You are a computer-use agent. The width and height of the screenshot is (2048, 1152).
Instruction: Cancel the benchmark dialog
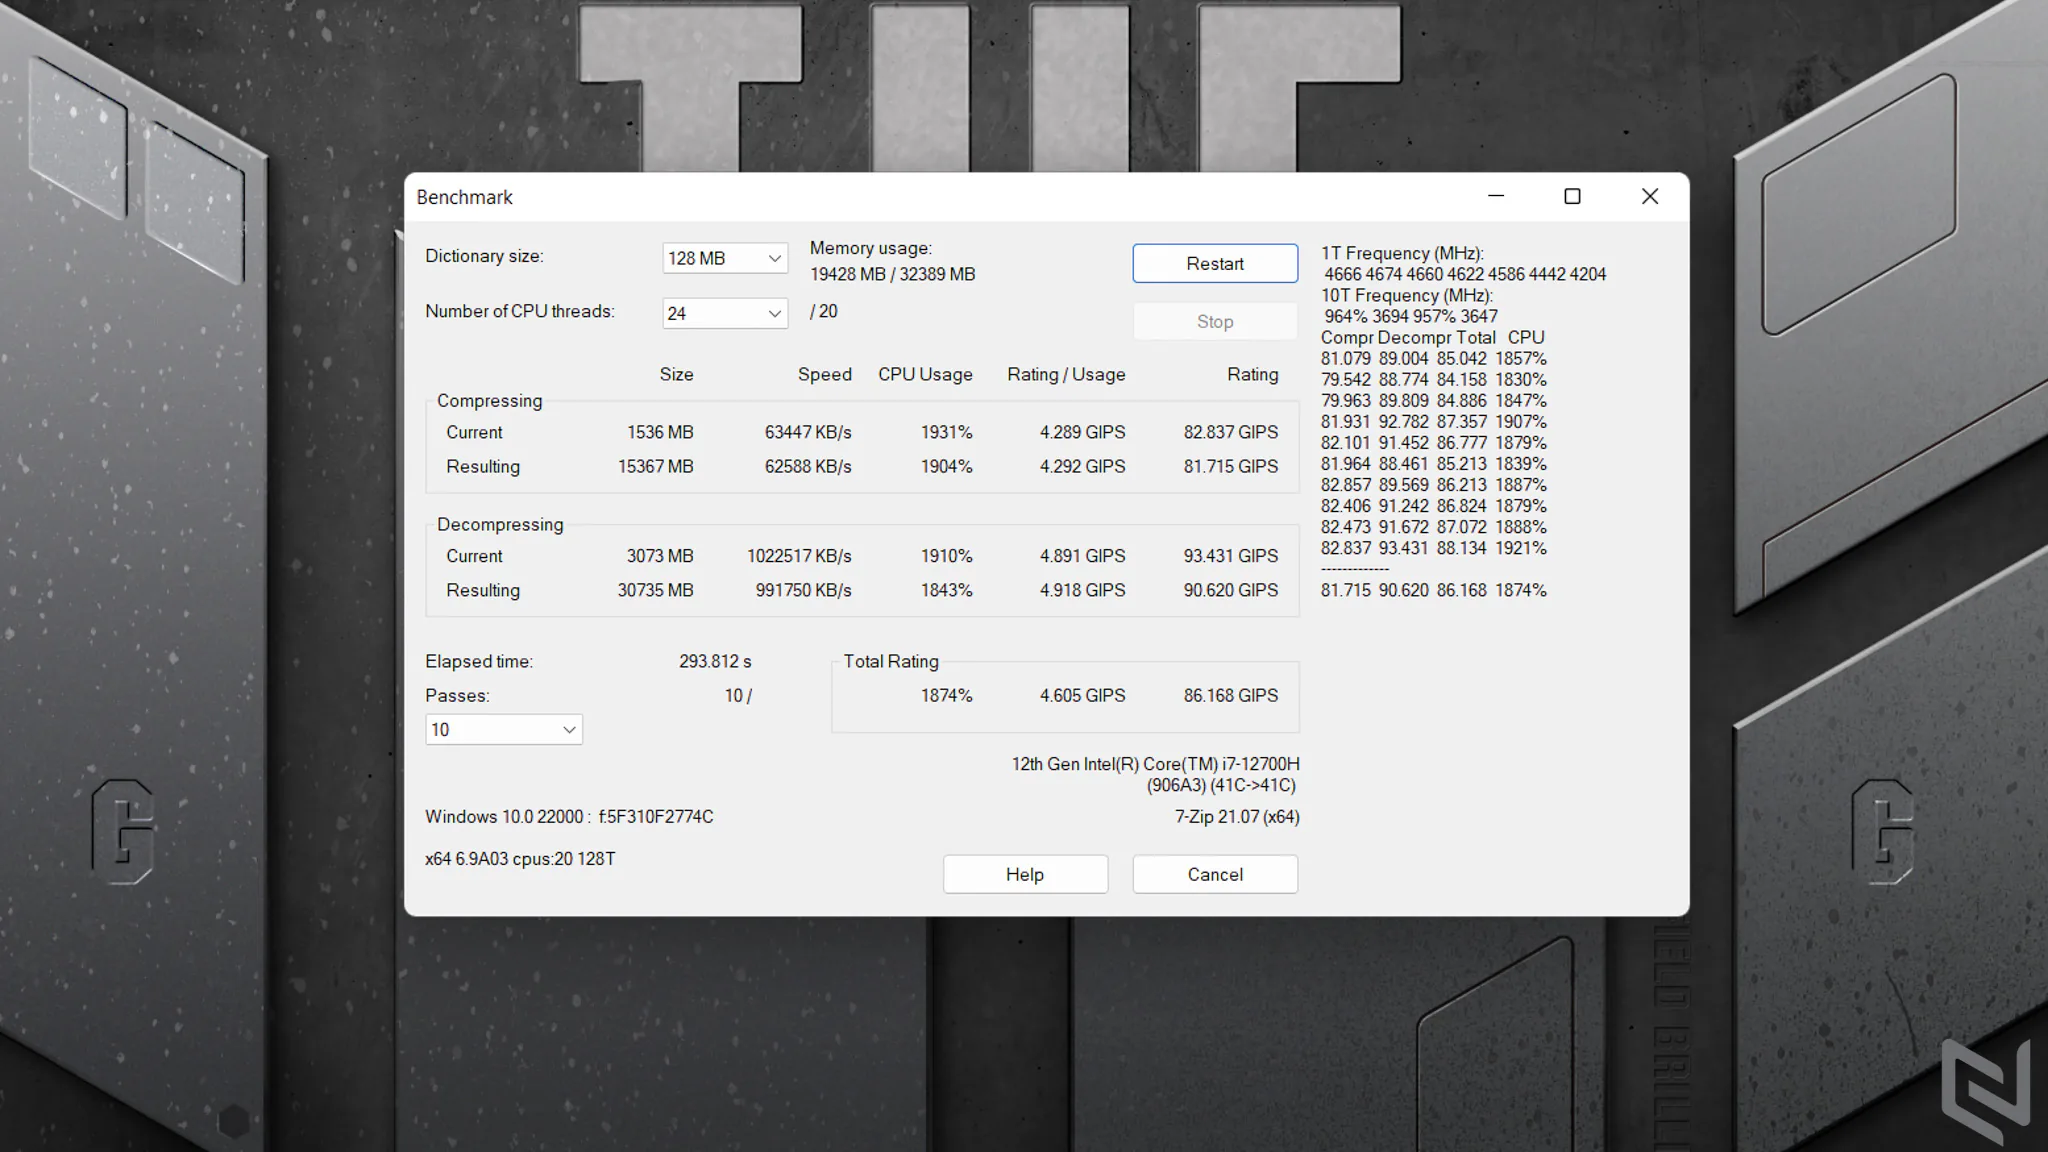coord(1215,874)
